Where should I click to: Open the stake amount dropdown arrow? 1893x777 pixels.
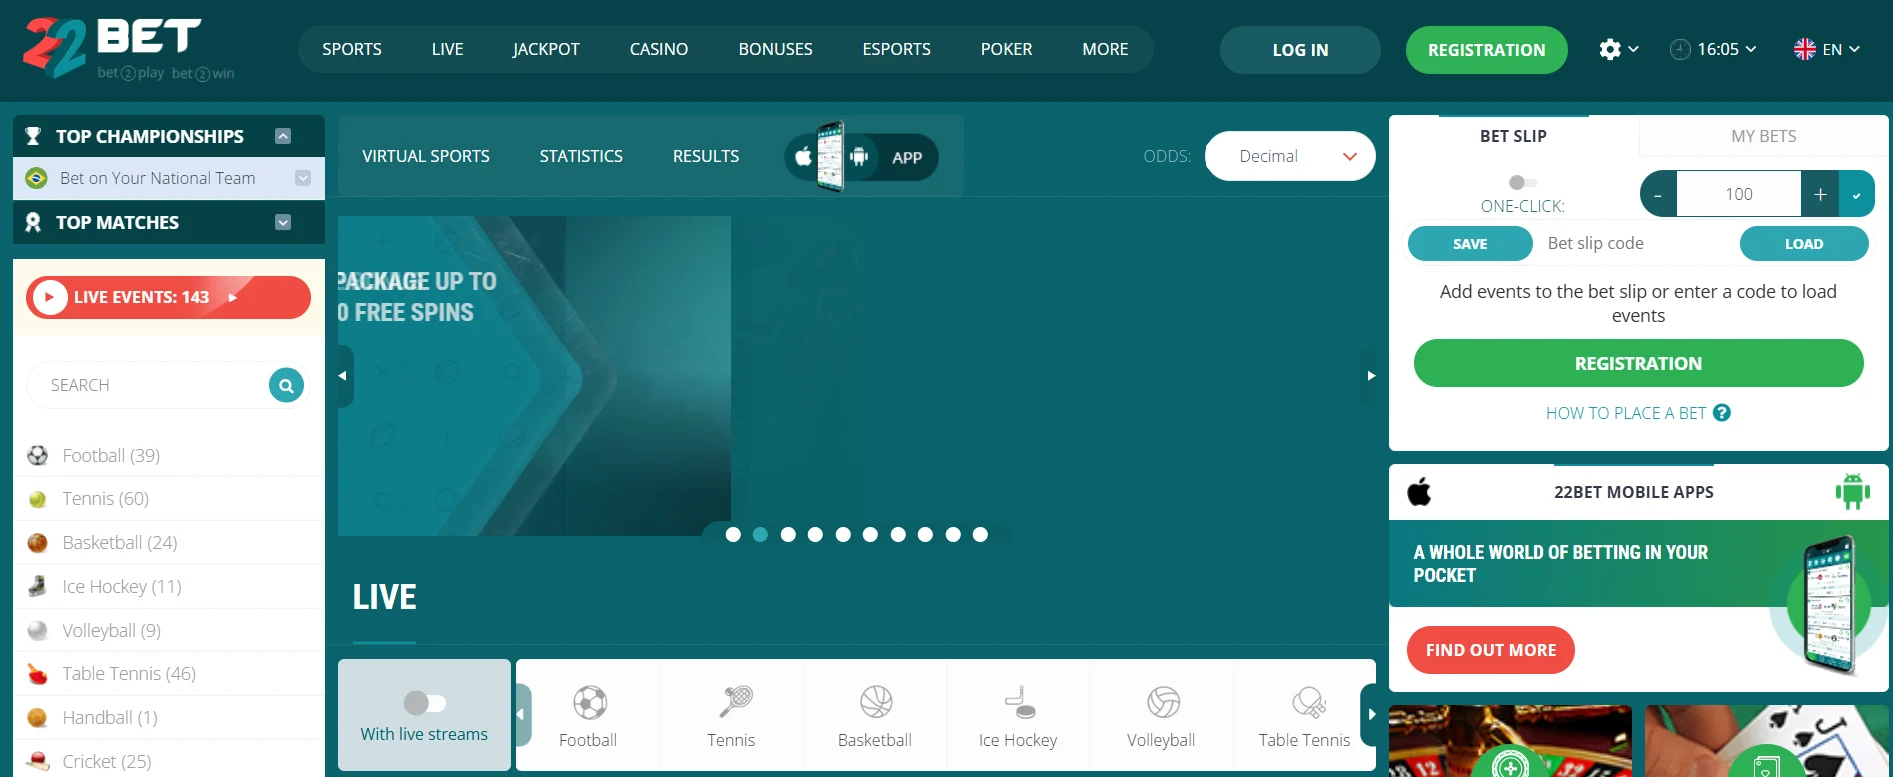pyautogui.click(x=1857, y=194)
